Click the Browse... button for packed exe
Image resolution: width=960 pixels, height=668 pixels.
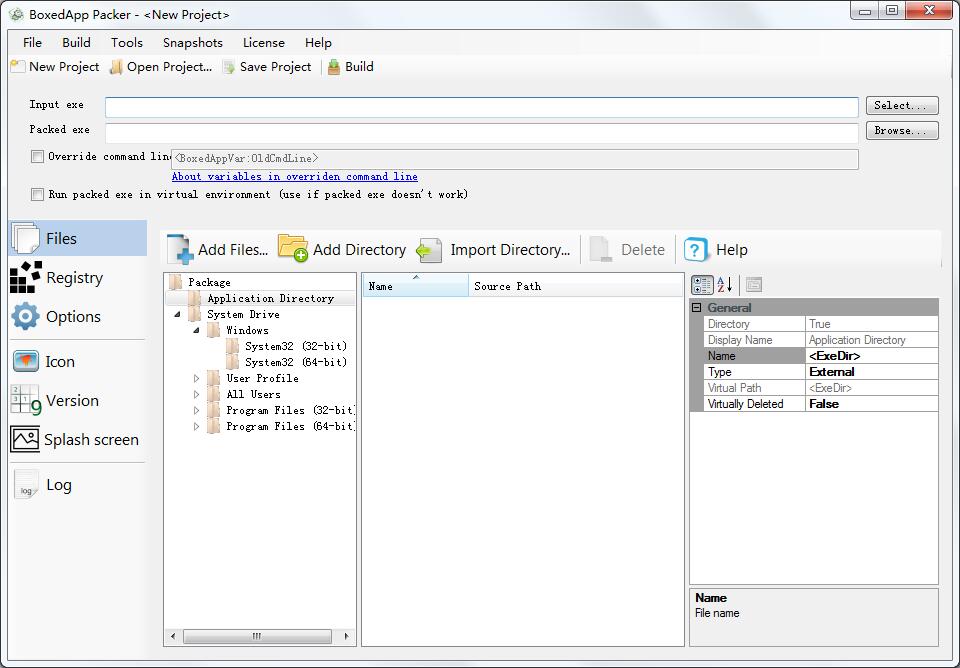click(x=902, y=130)
